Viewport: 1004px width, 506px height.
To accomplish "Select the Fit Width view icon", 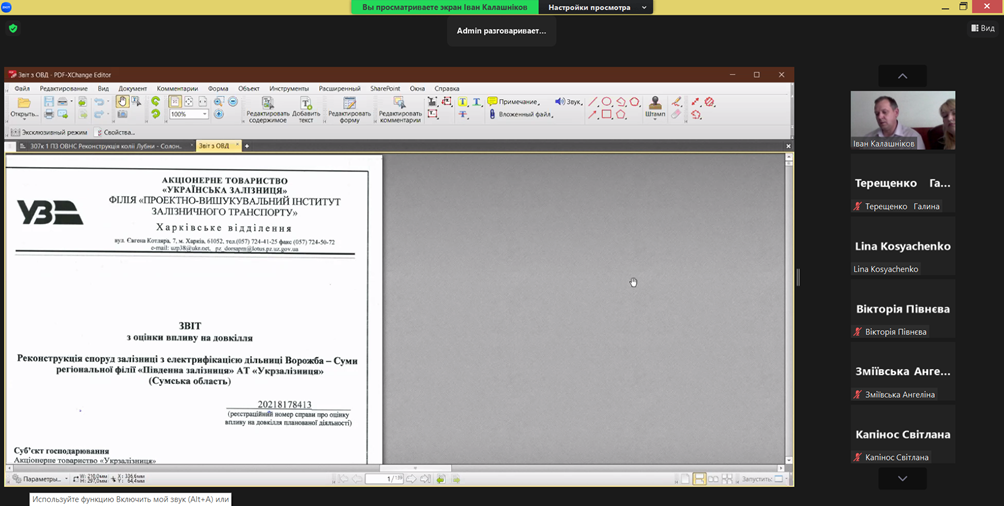I will point(202,101).
